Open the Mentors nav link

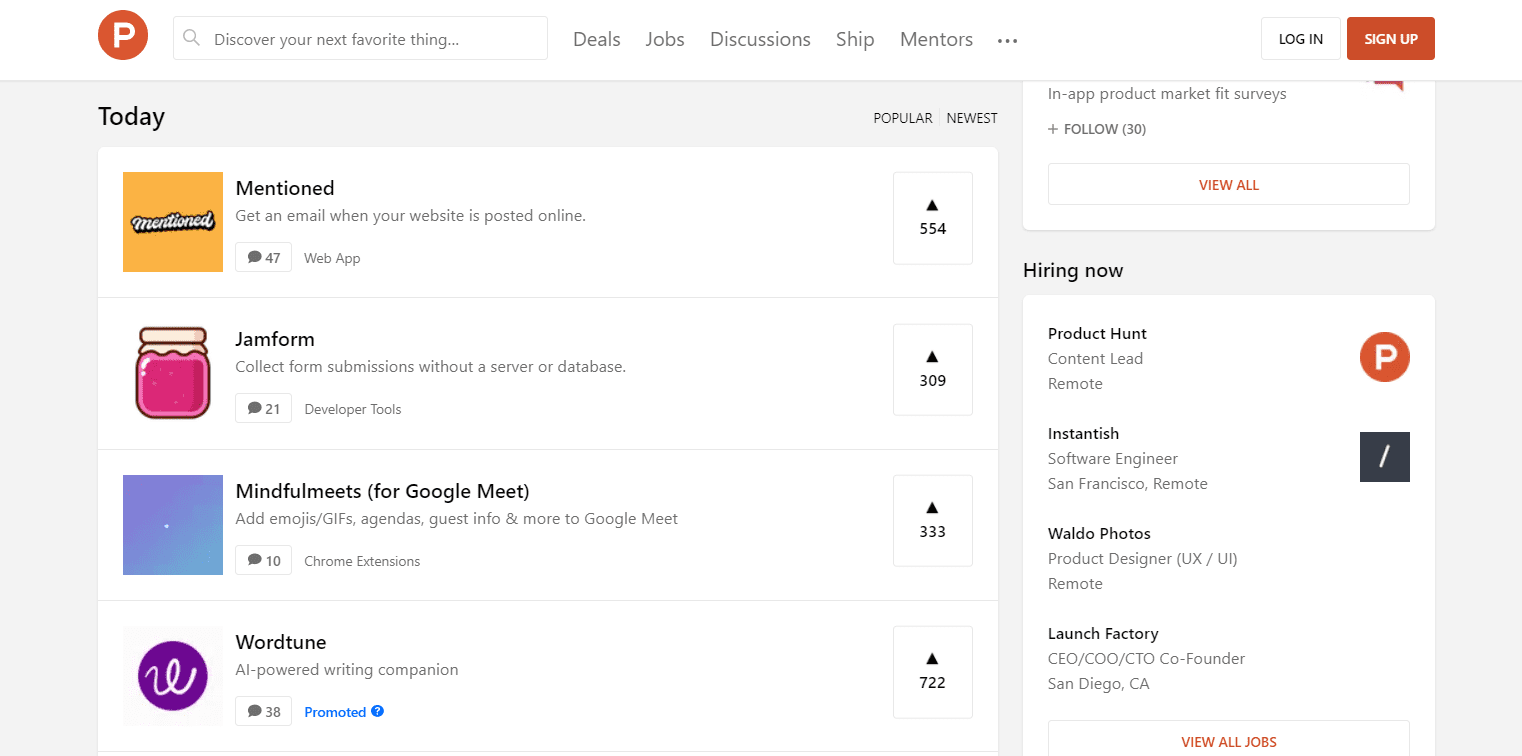pyautogui.click(x=936, y=39)
